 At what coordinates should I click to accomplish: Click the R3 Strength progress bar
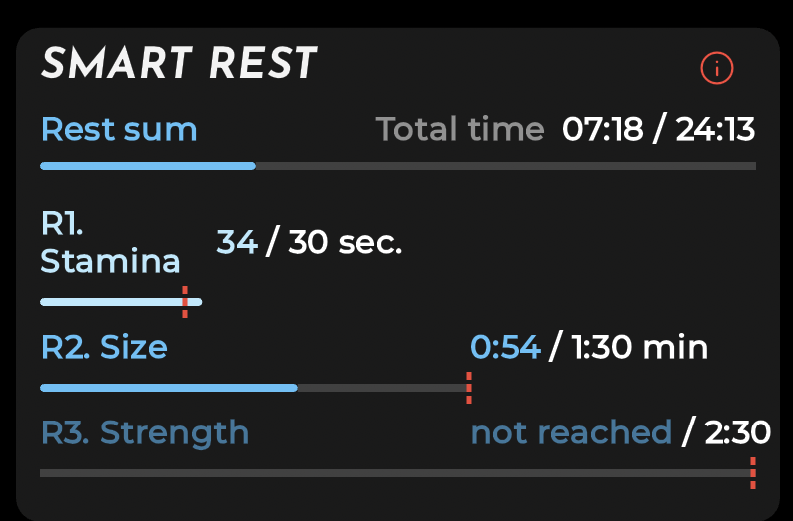(398, 473)
